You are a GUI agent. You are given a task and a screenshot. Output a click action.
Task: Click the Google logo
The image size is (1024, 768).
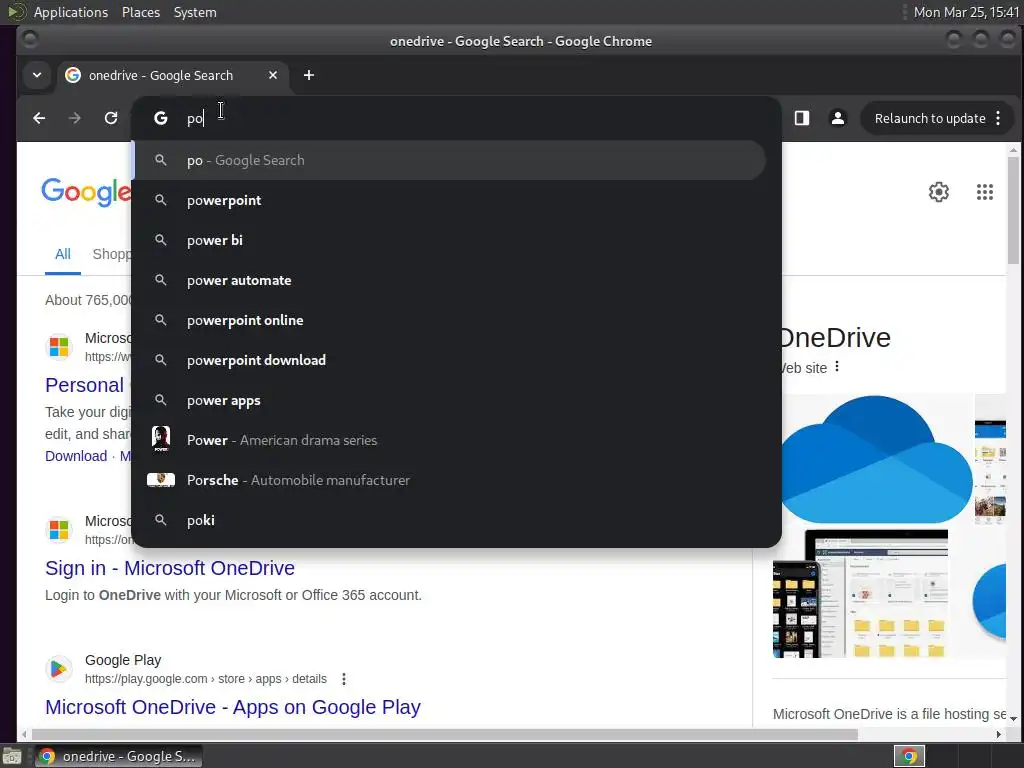point(86,191)
